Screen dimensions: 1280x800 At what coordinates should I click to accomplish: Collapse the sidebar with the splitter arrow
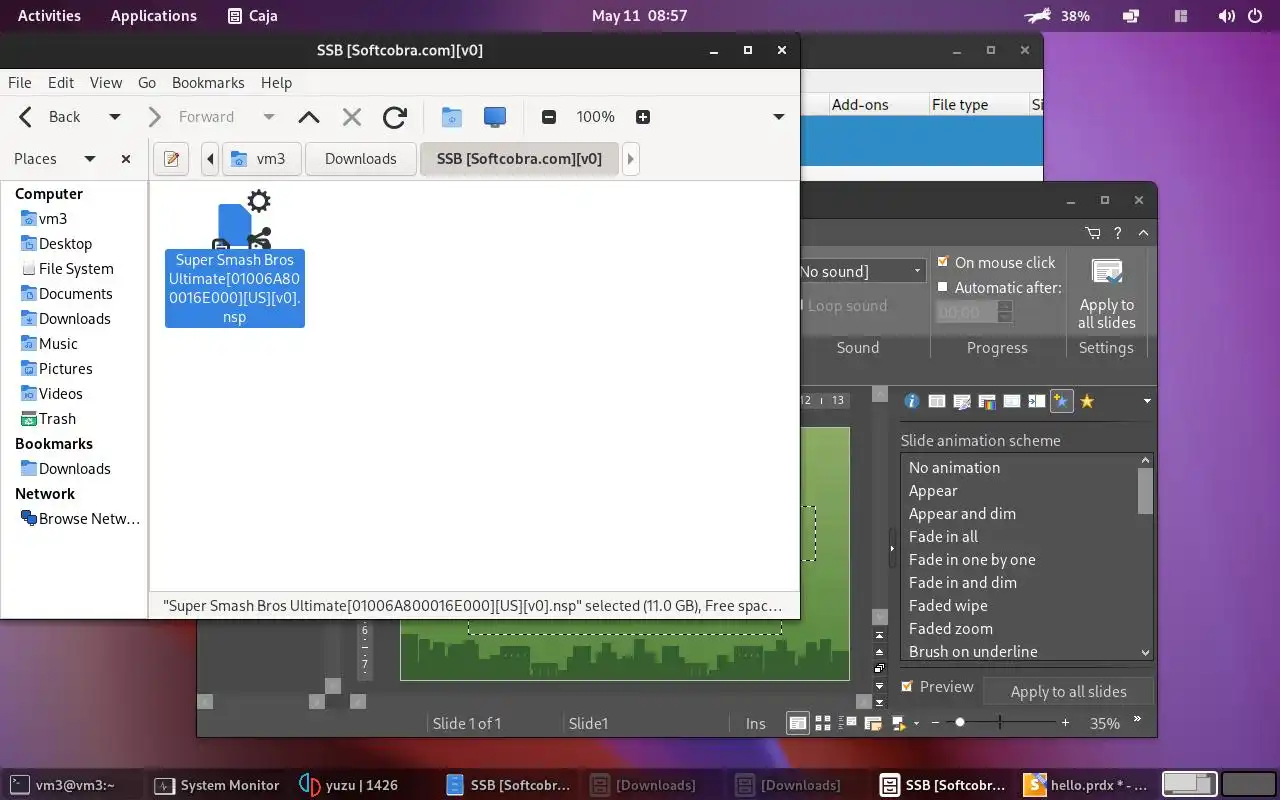click(892, 548)
